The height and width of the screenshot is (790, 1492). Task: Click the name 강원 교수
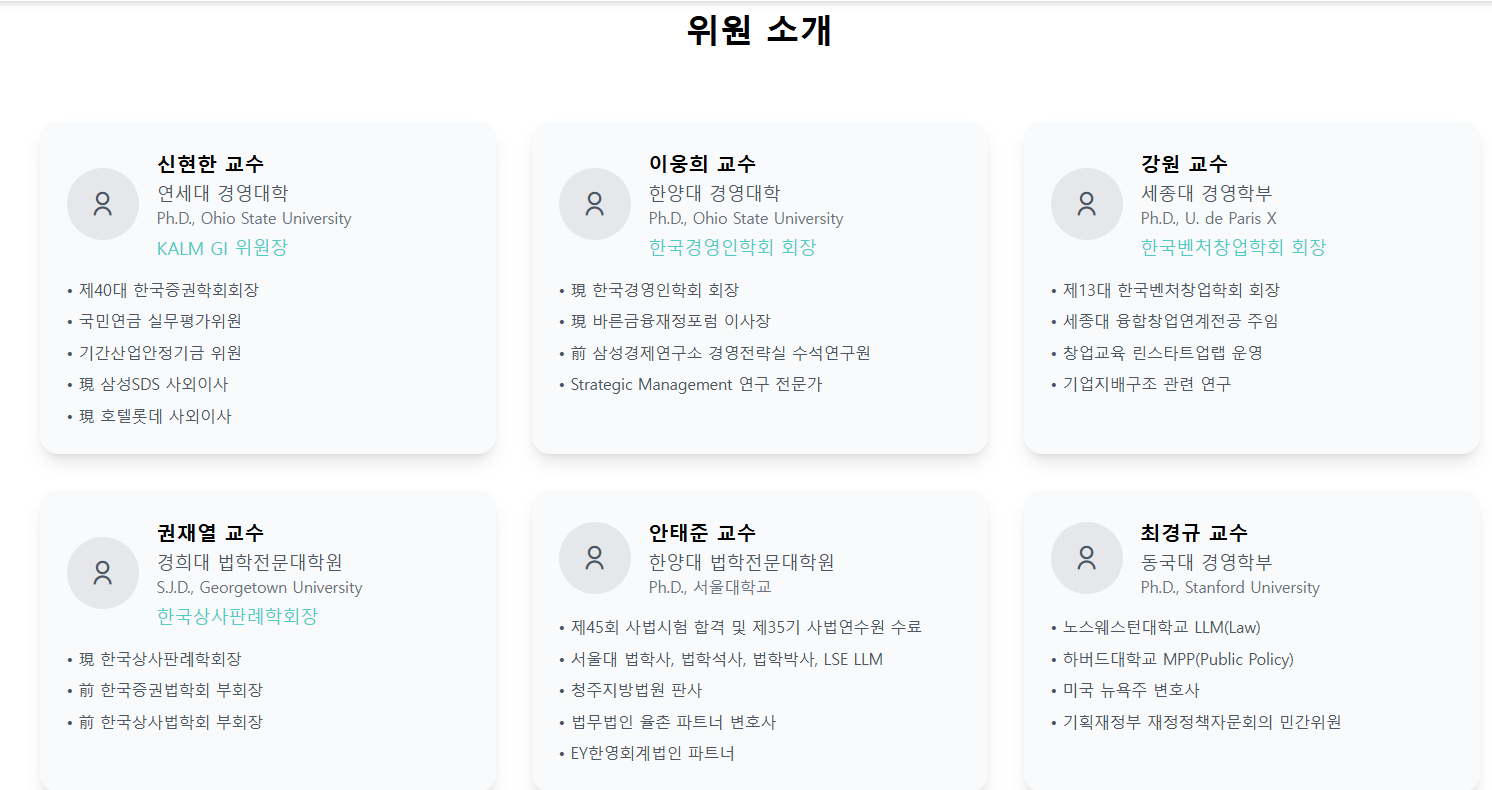[1185, 164]
